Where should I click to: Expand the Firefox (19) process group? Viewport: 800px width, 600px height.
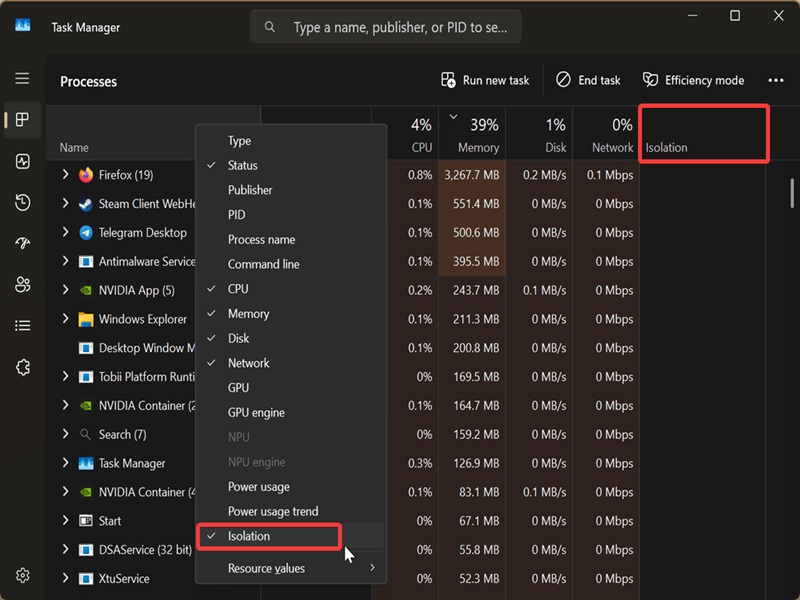65,175
